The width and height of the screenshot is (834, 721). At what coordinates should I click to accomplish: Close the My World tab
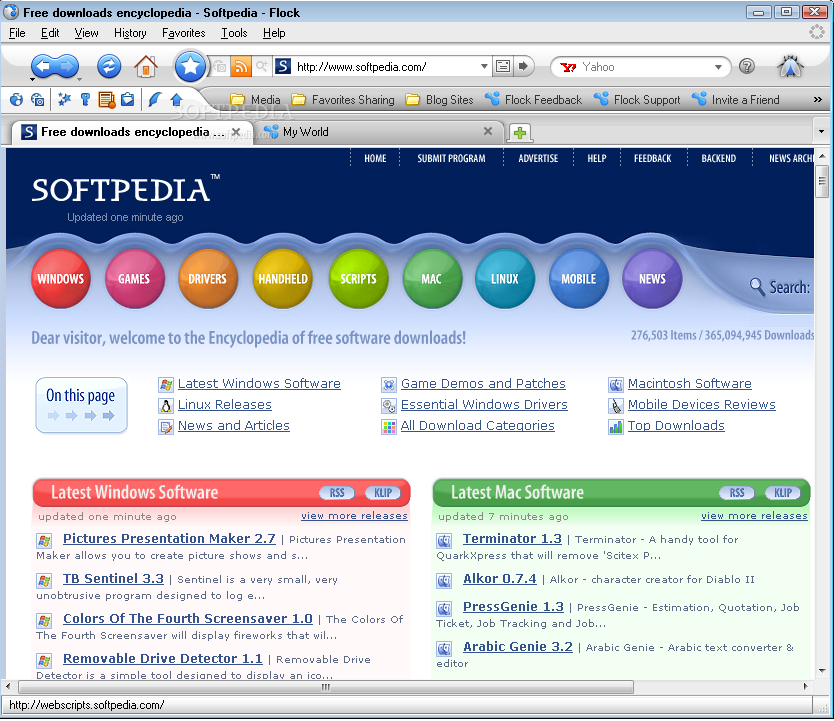(488, 131)
